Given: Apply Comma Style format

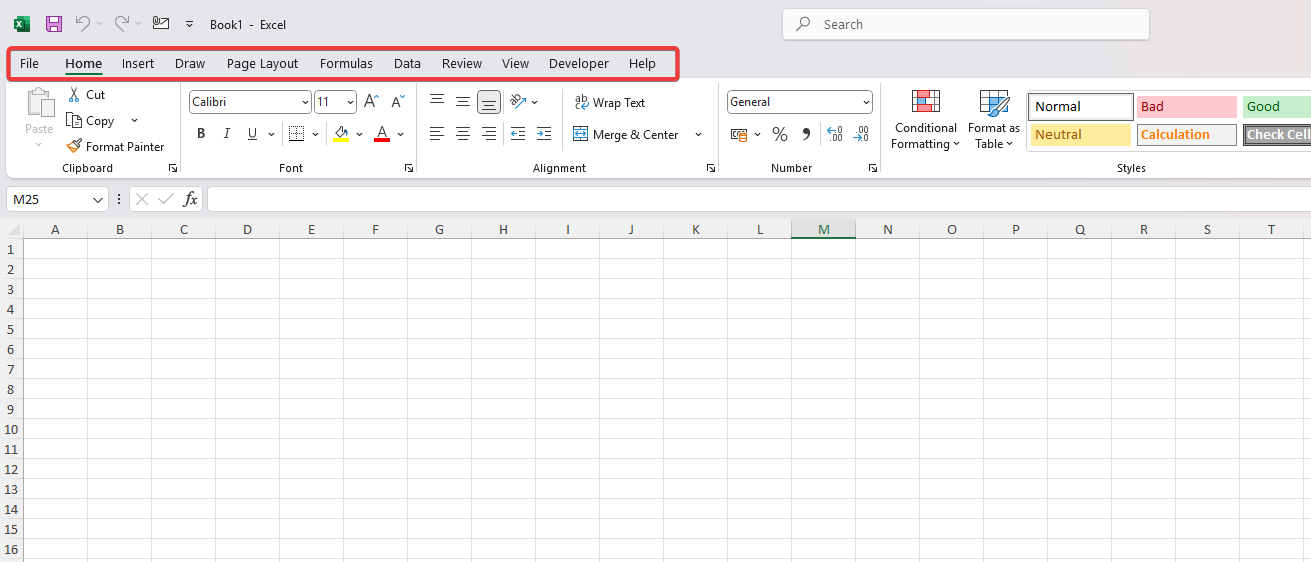Looking at the screenshot, I should coord(806,134).
